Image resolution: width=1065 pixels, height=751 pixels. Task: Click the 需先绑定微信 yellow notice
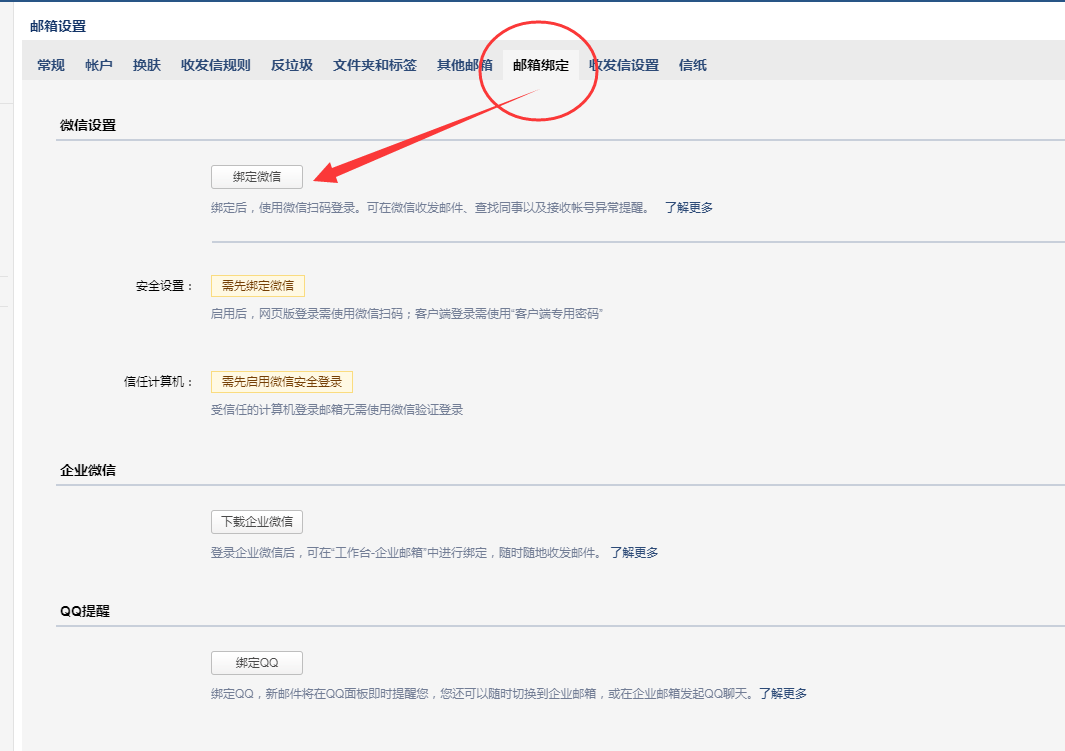(258, 286)
